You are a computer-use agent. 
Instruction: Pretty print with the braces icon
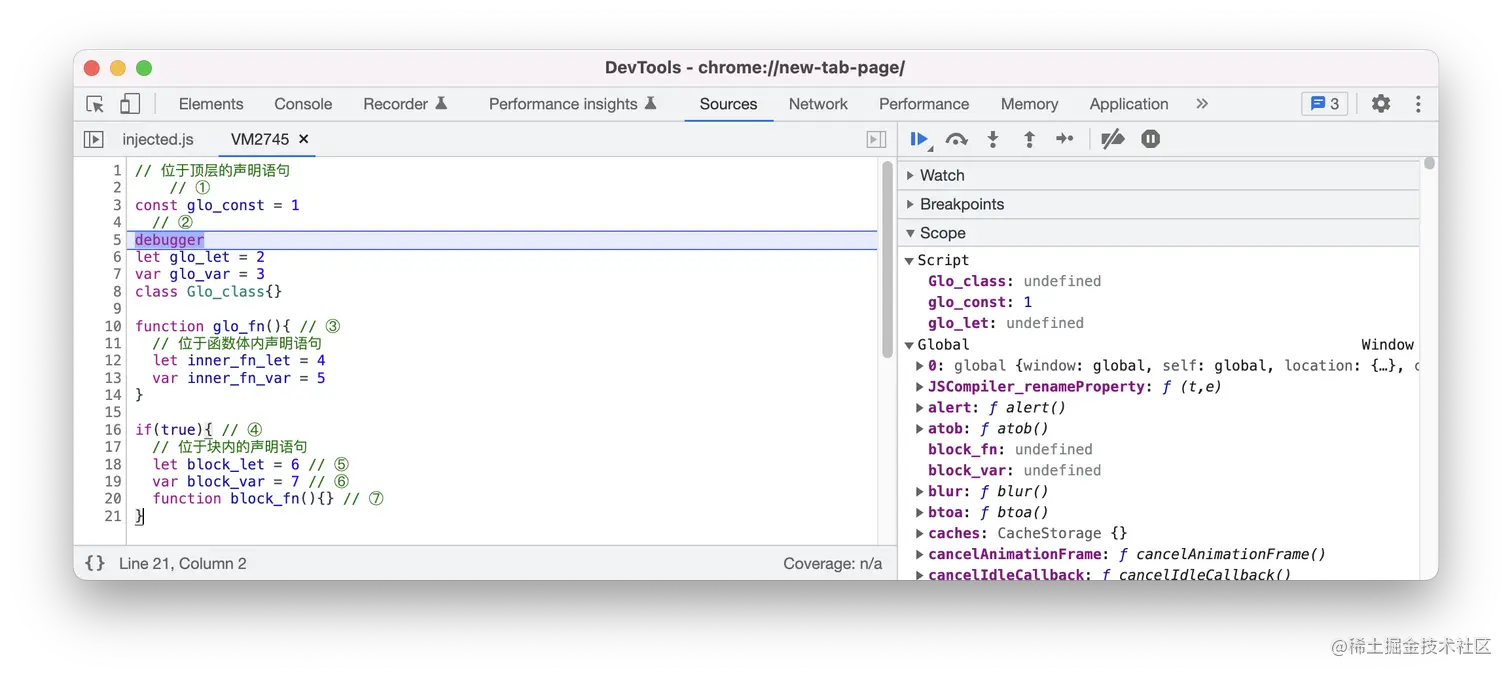(95, 563)
